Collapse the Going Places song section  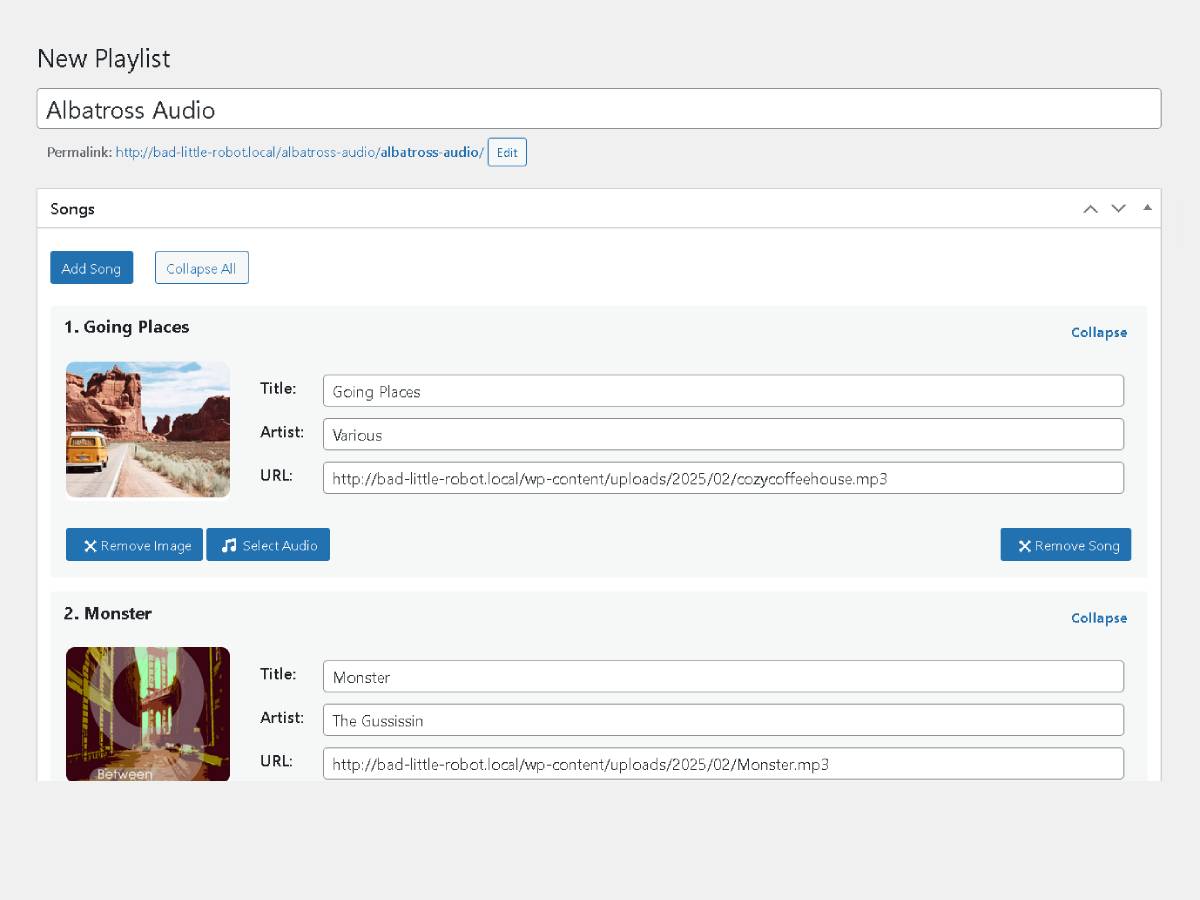coord(1099,332)
